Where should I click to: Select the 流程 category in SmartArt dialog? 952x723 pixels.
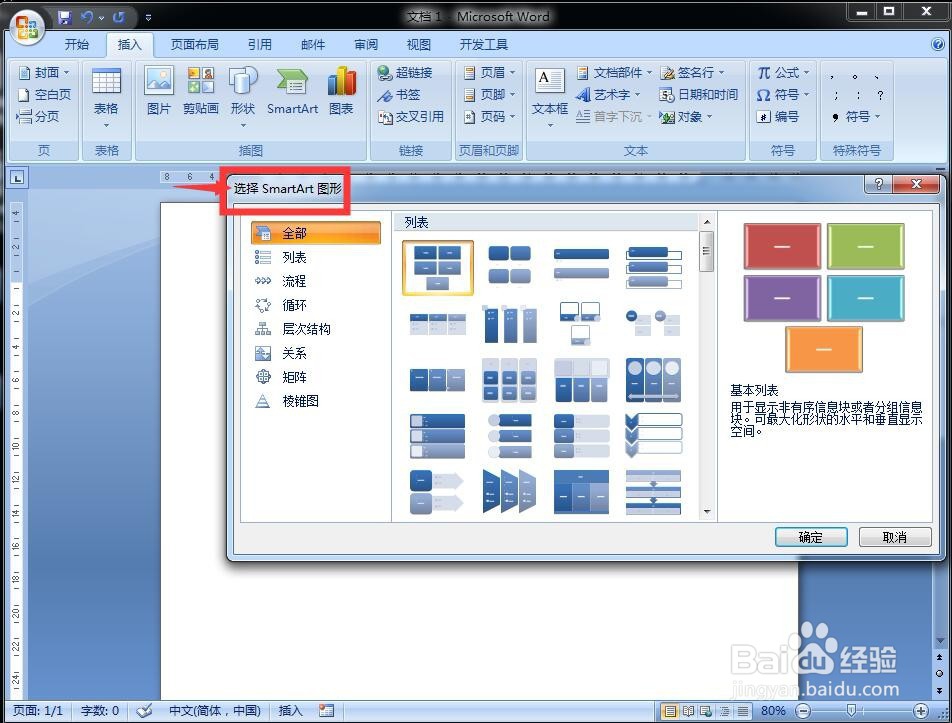click(x=293, y=281)
